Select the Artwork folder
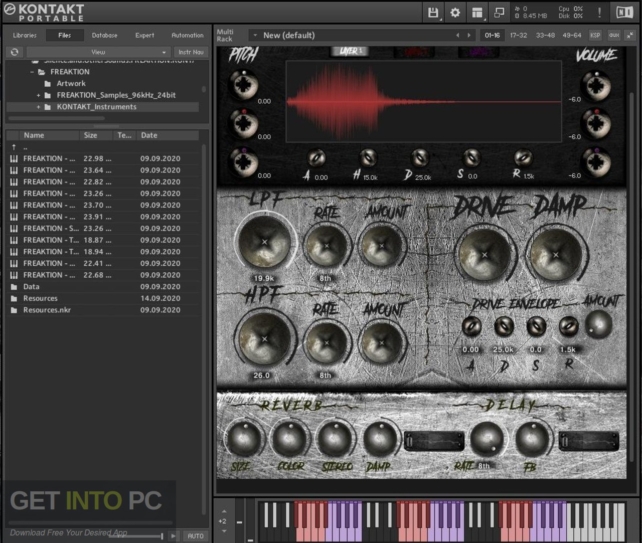Viewport: 642px width, 543px height. tap(71, 84)
